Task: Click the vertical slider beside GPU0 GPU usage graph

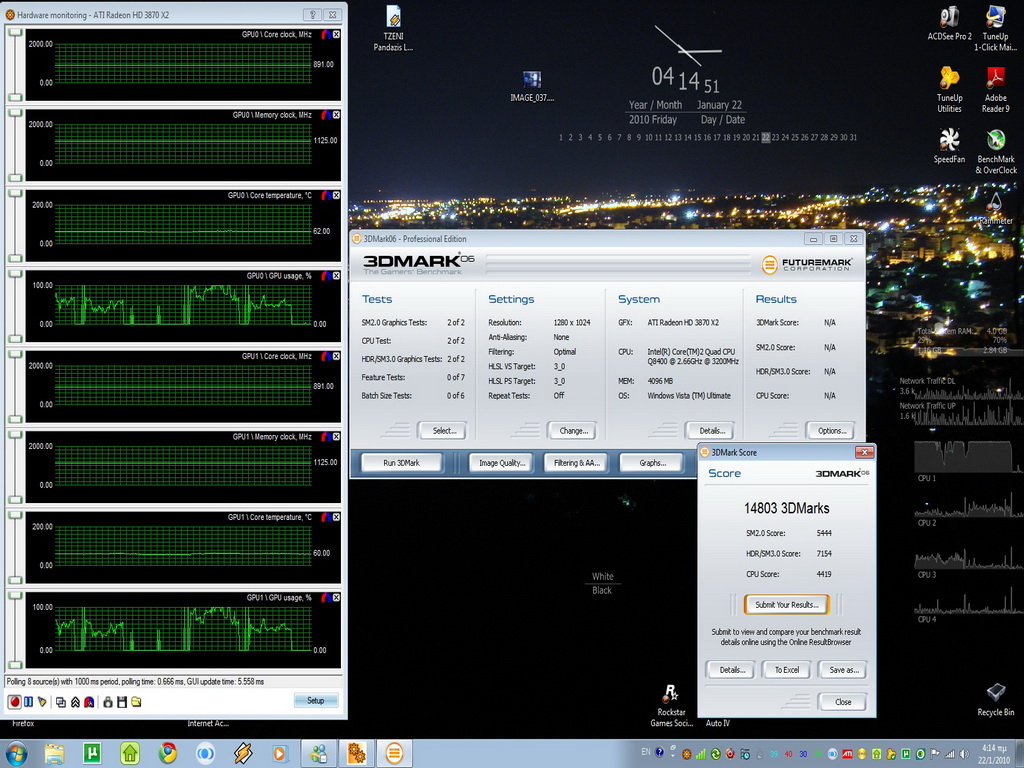Action: [15, 305]
